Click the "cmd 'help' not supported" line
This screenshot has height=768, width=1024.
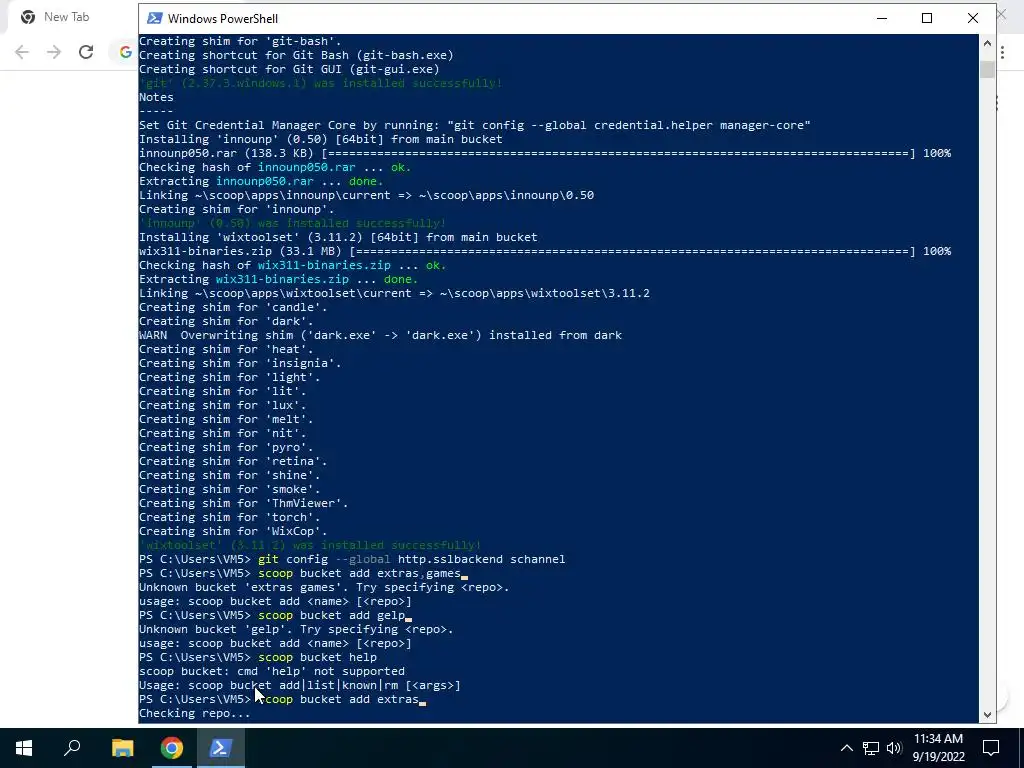pyautogui.click(x=272, y=671)
